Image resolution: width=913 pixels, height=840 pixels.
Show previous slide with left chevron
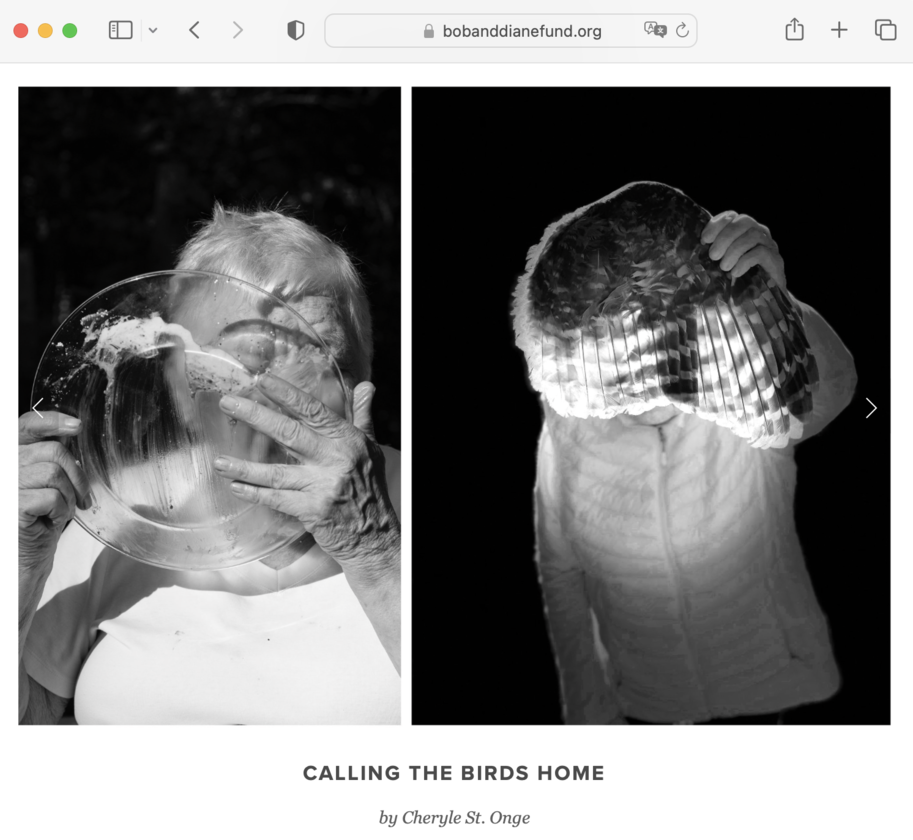(38, 408)
